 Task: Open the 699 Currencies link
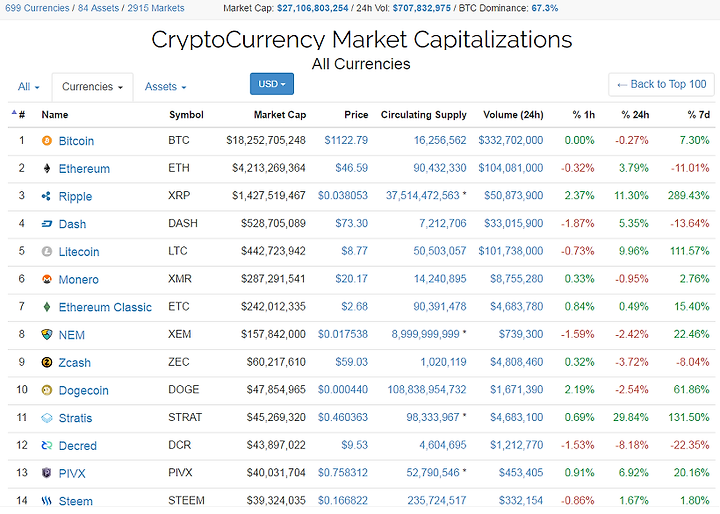[x=37, y=8]
